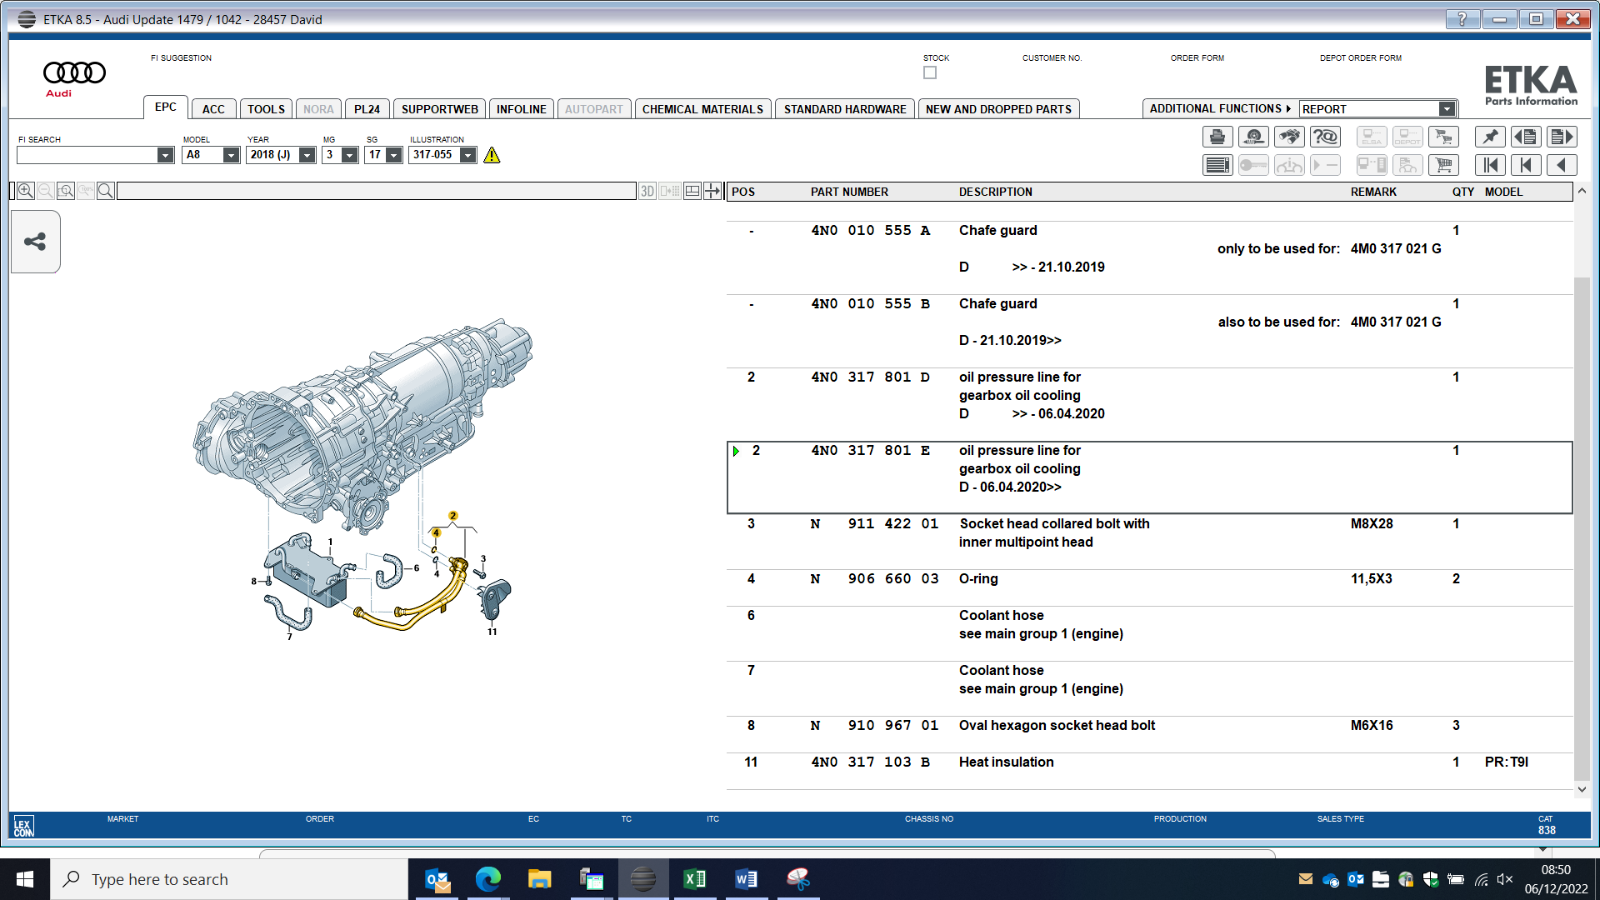
Task: Tick the STOCK checkbox
Action: coord(930,72)
